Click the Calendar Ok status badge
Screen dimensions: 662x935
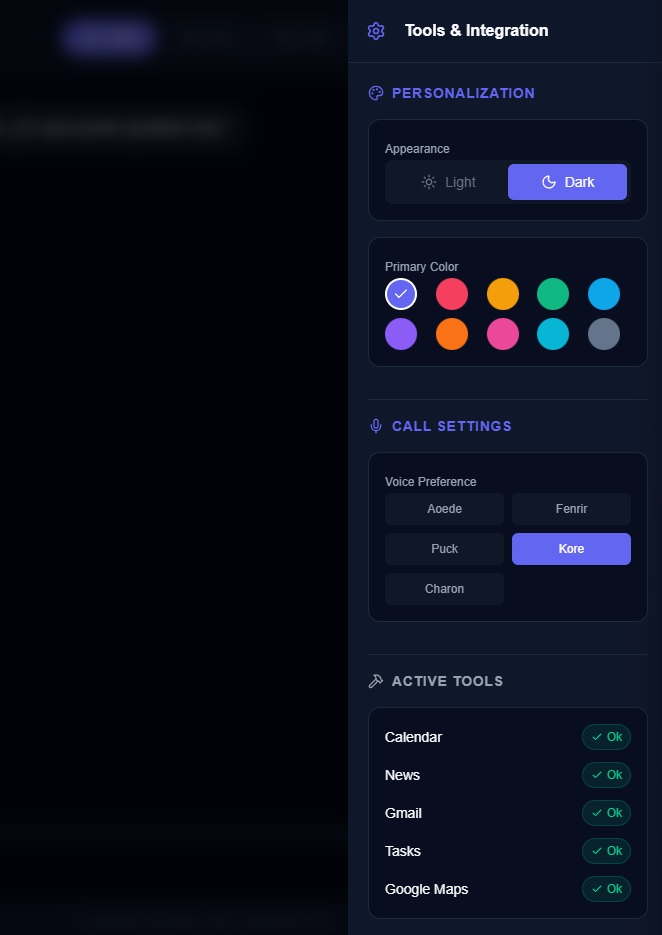click(606, 737)
